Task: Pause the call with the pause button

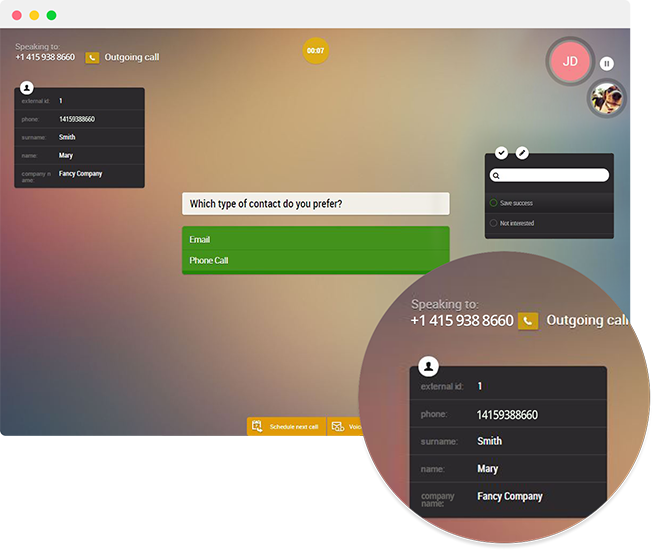Action: [x=607, y=63]
